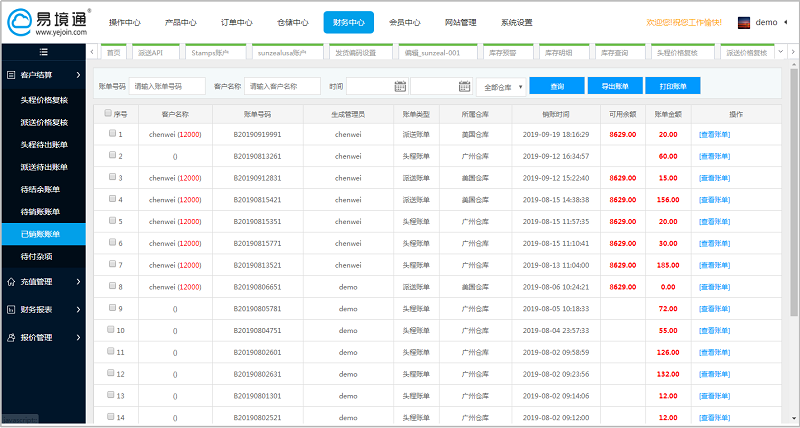Click the 充值管理 house icon

(x=10, y=282)
